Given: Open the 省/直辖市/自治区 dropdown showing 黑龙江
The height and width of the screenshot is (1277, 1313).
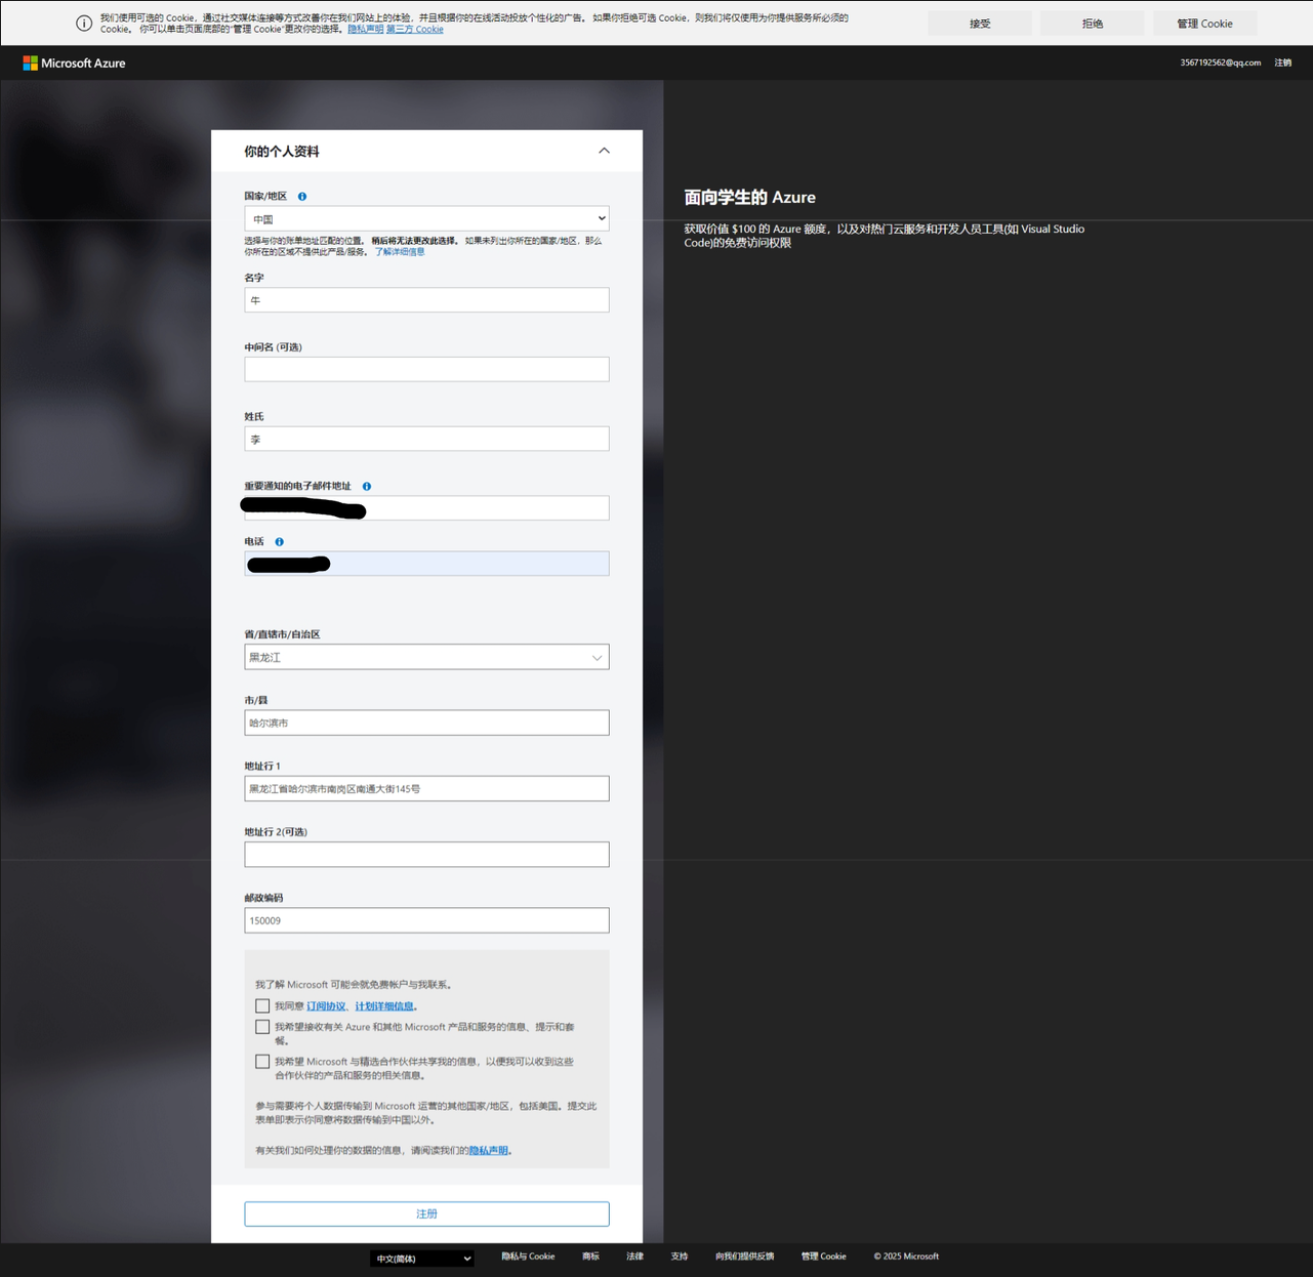Looking at the screenshot, I should point(427,657).
